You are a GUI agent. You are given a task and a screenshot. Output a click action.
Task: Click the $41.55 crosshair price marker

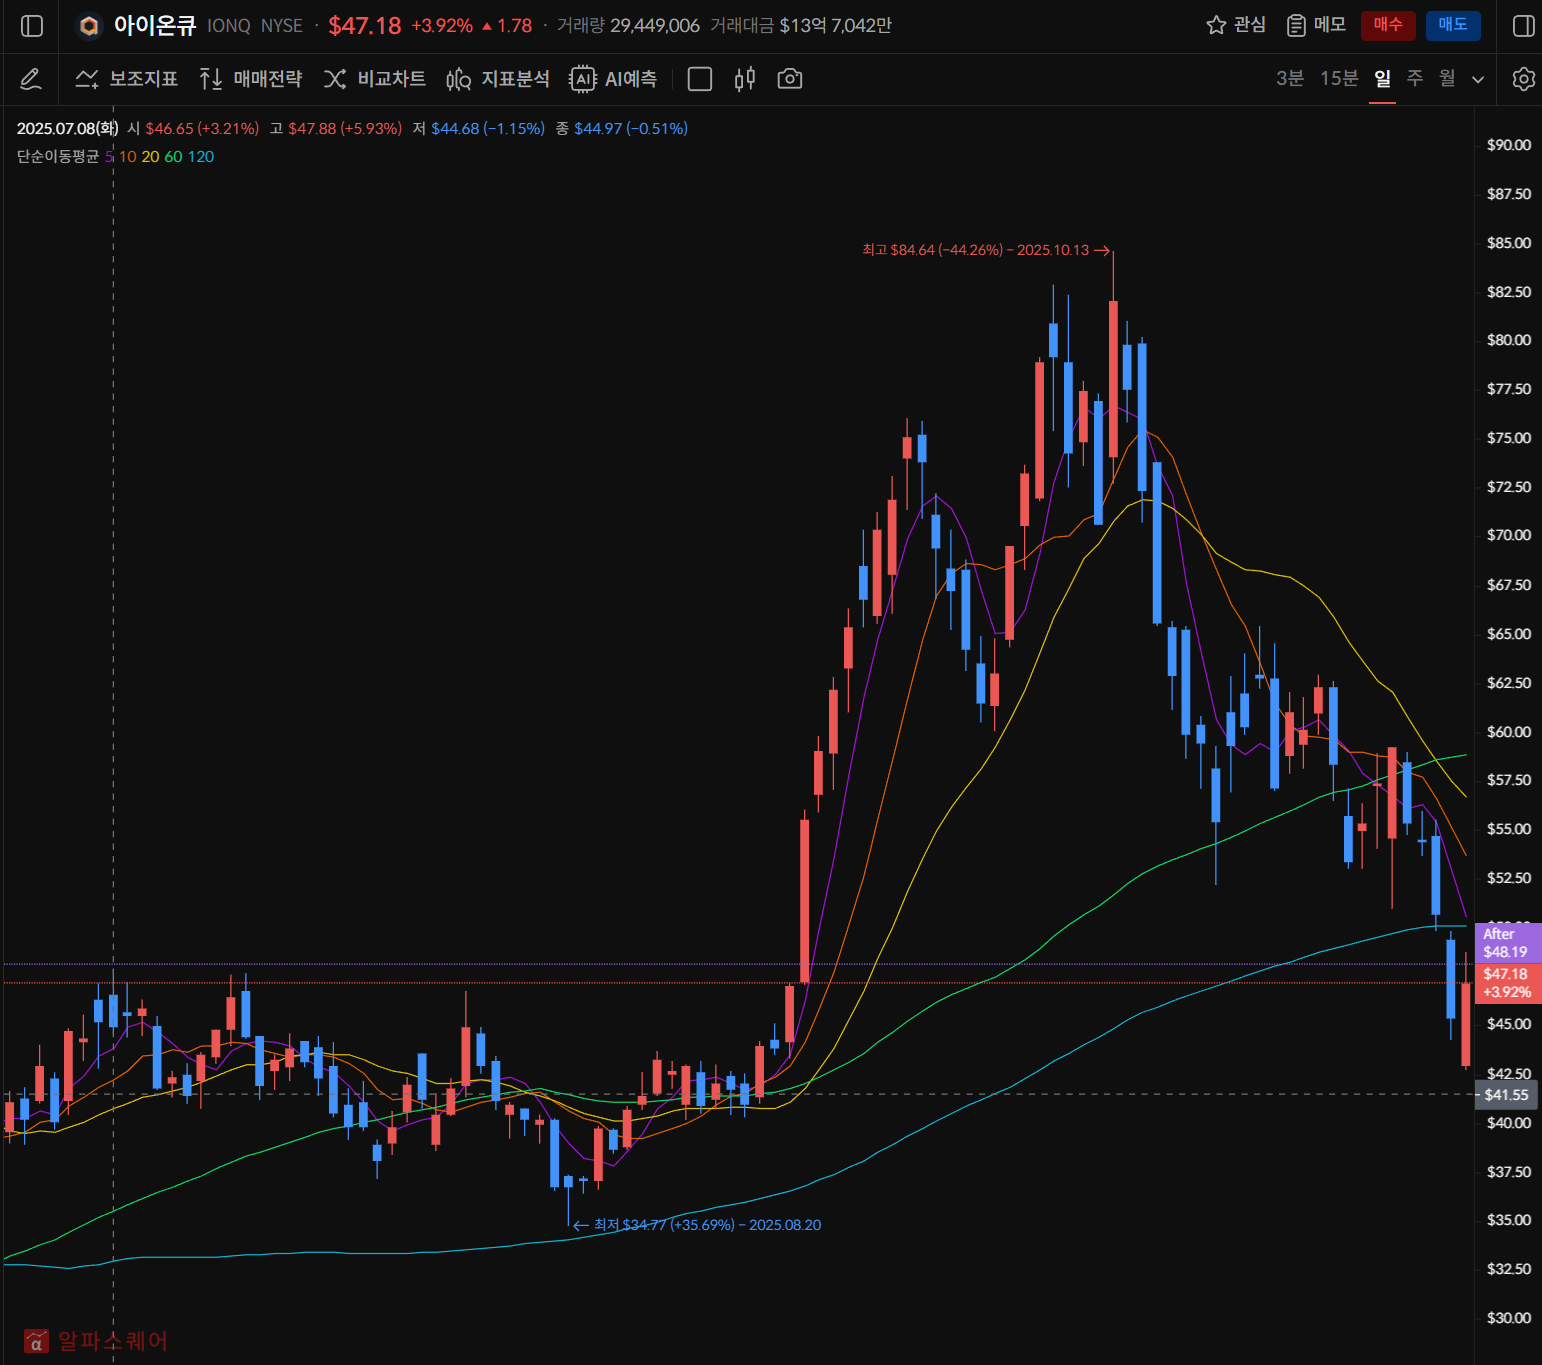(1506, 1095)
